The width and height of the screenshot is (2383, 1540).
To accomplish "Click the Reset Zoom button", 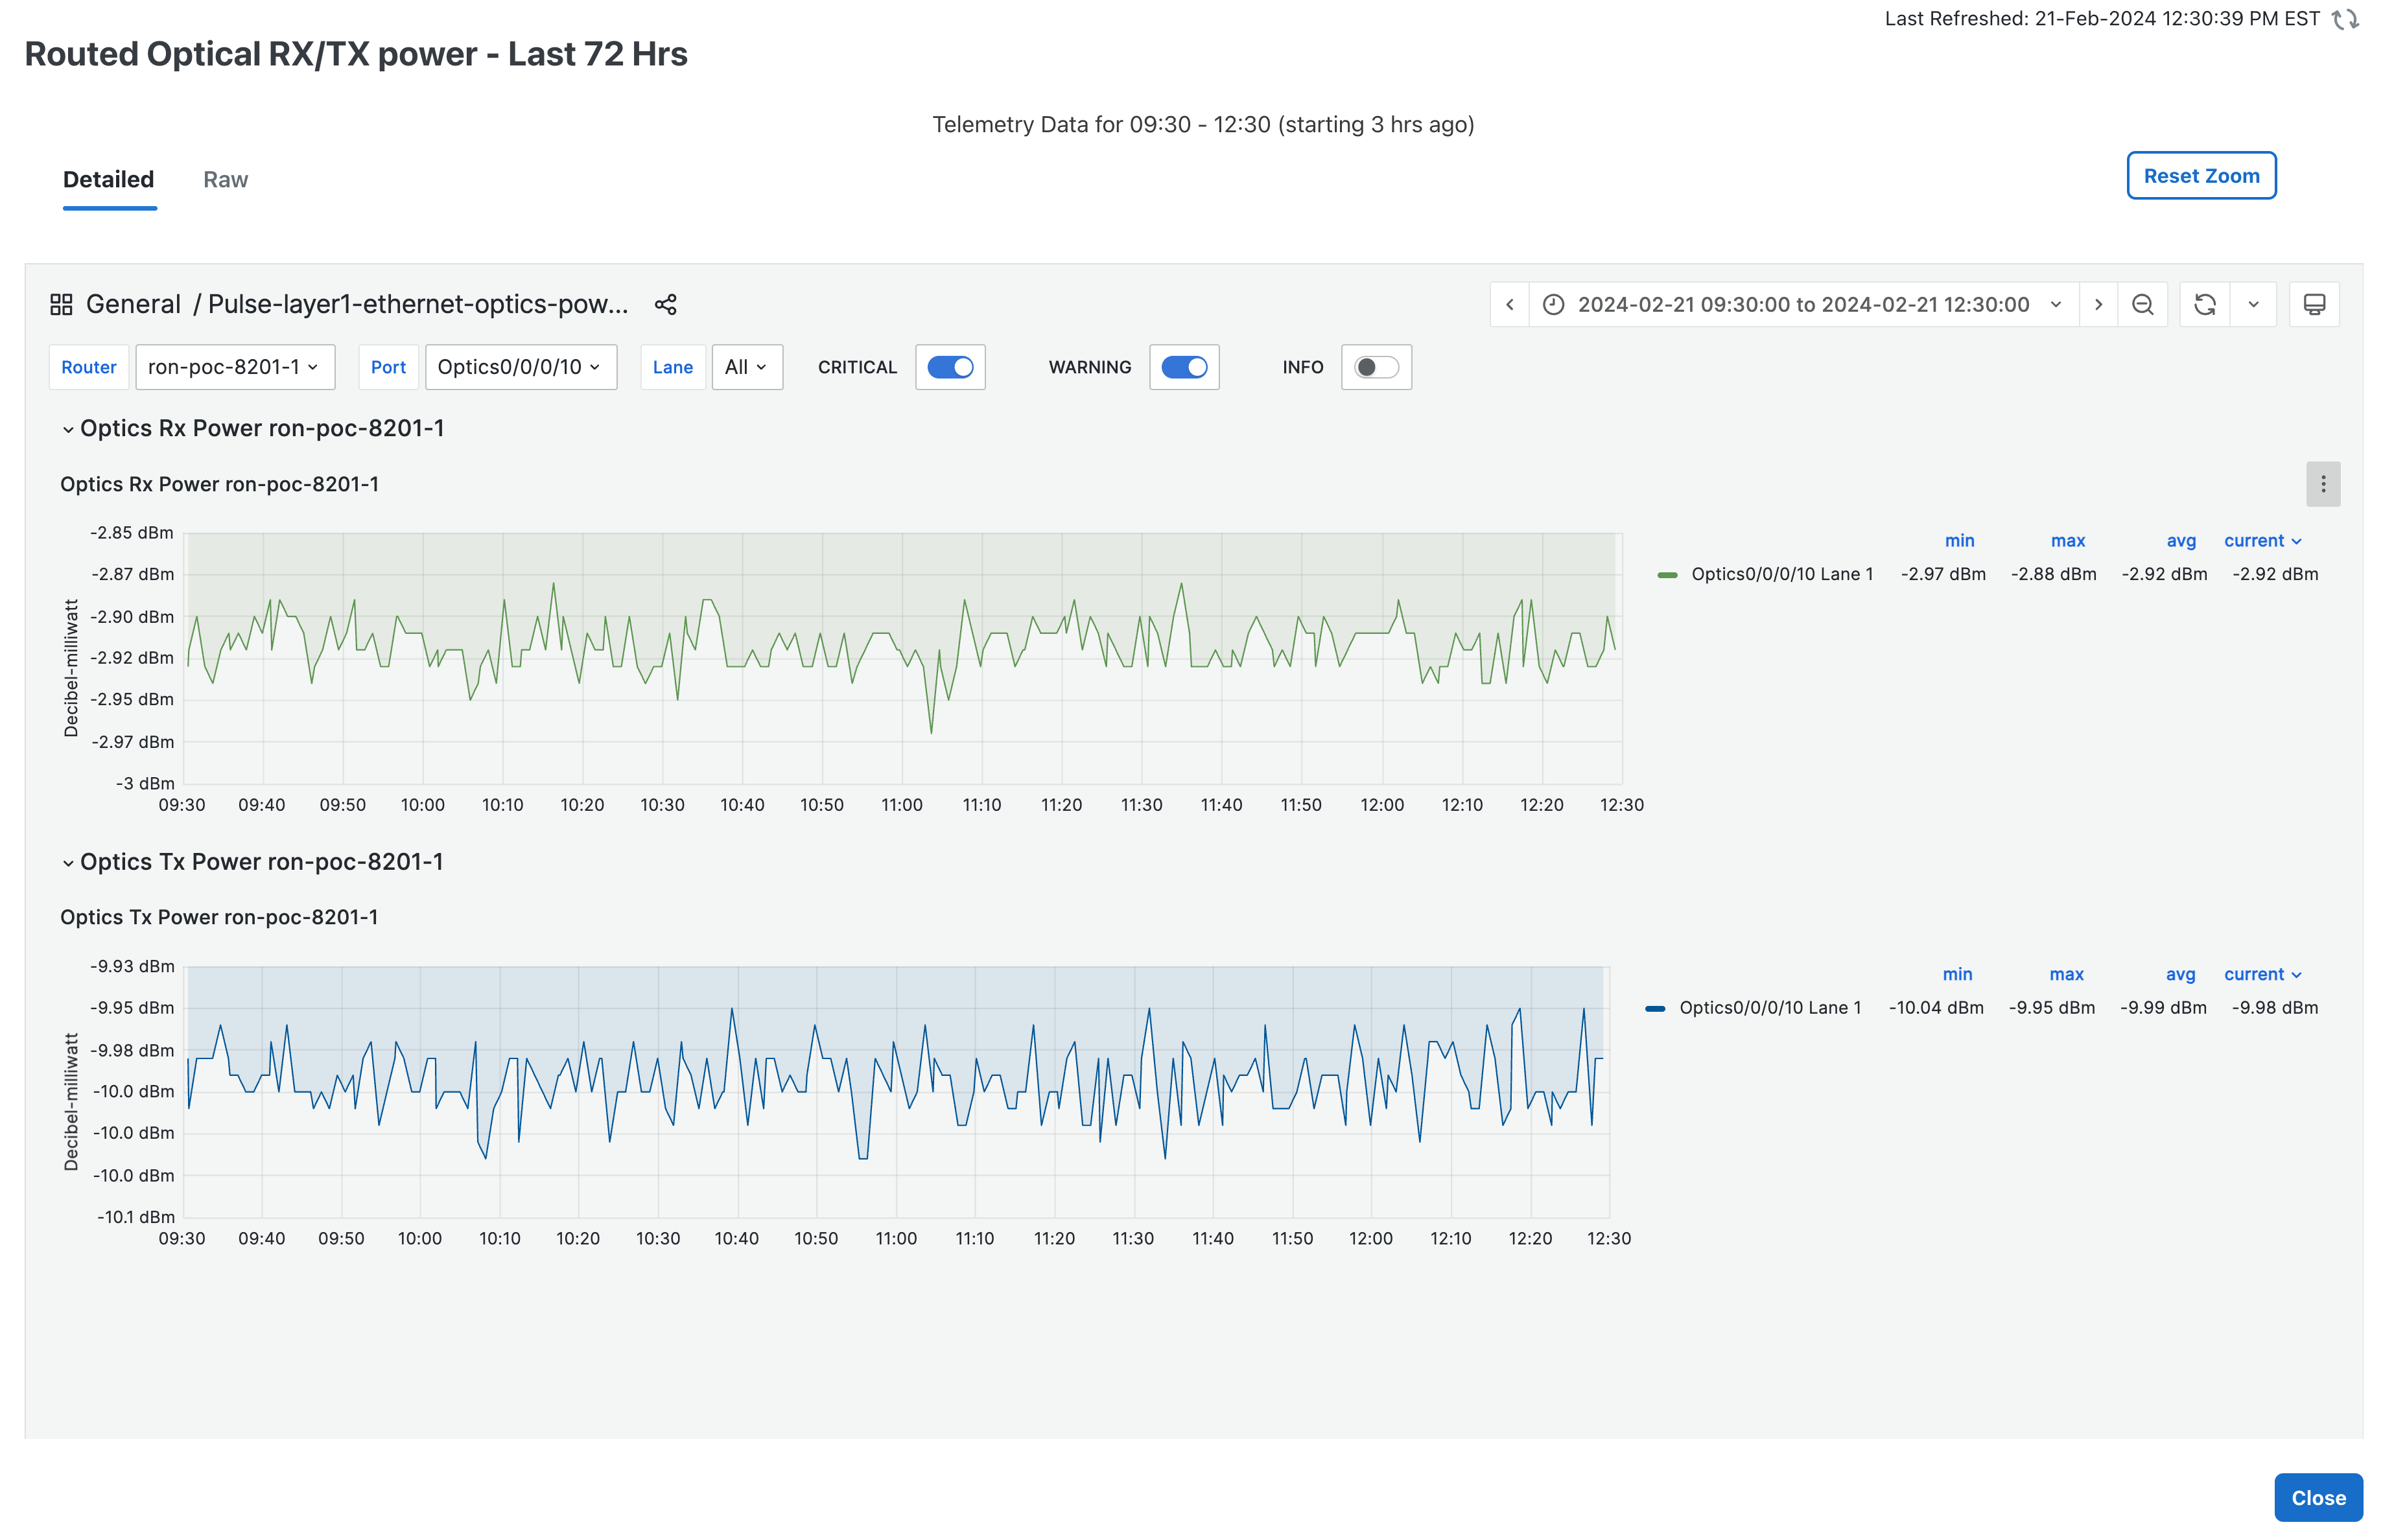I will coord(2200,176).
